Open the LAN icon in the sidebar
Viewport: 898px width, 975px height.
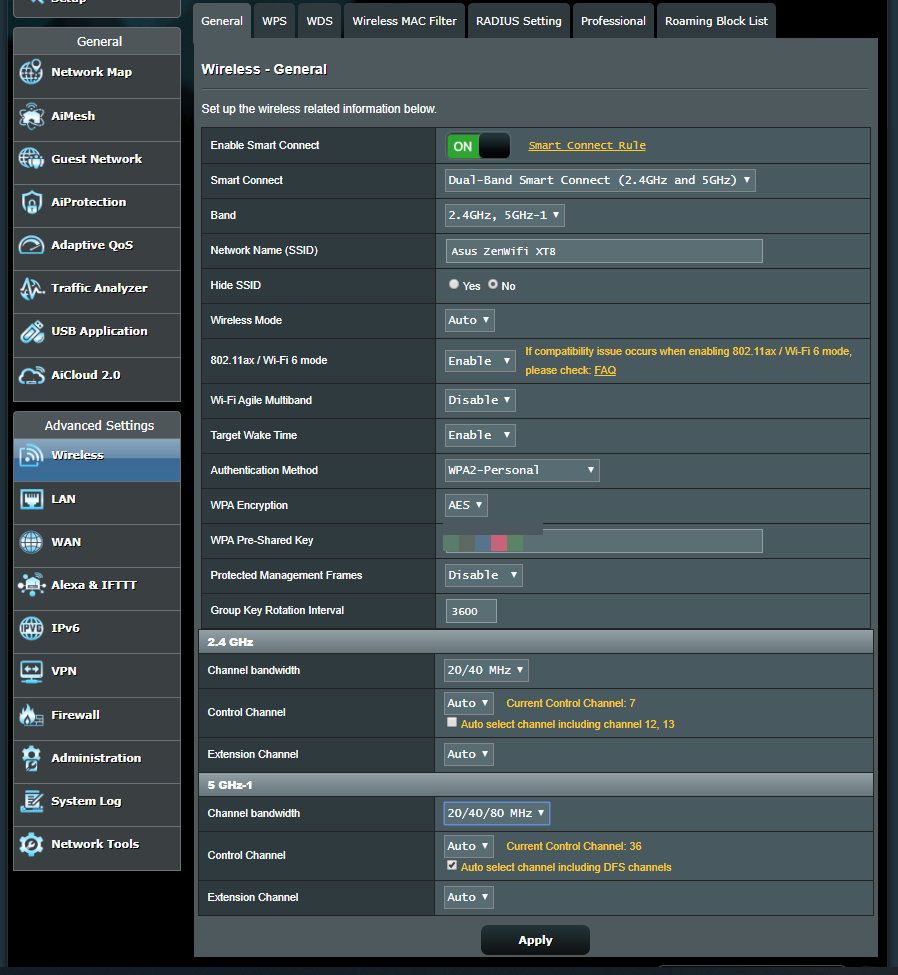coord(31,499)
